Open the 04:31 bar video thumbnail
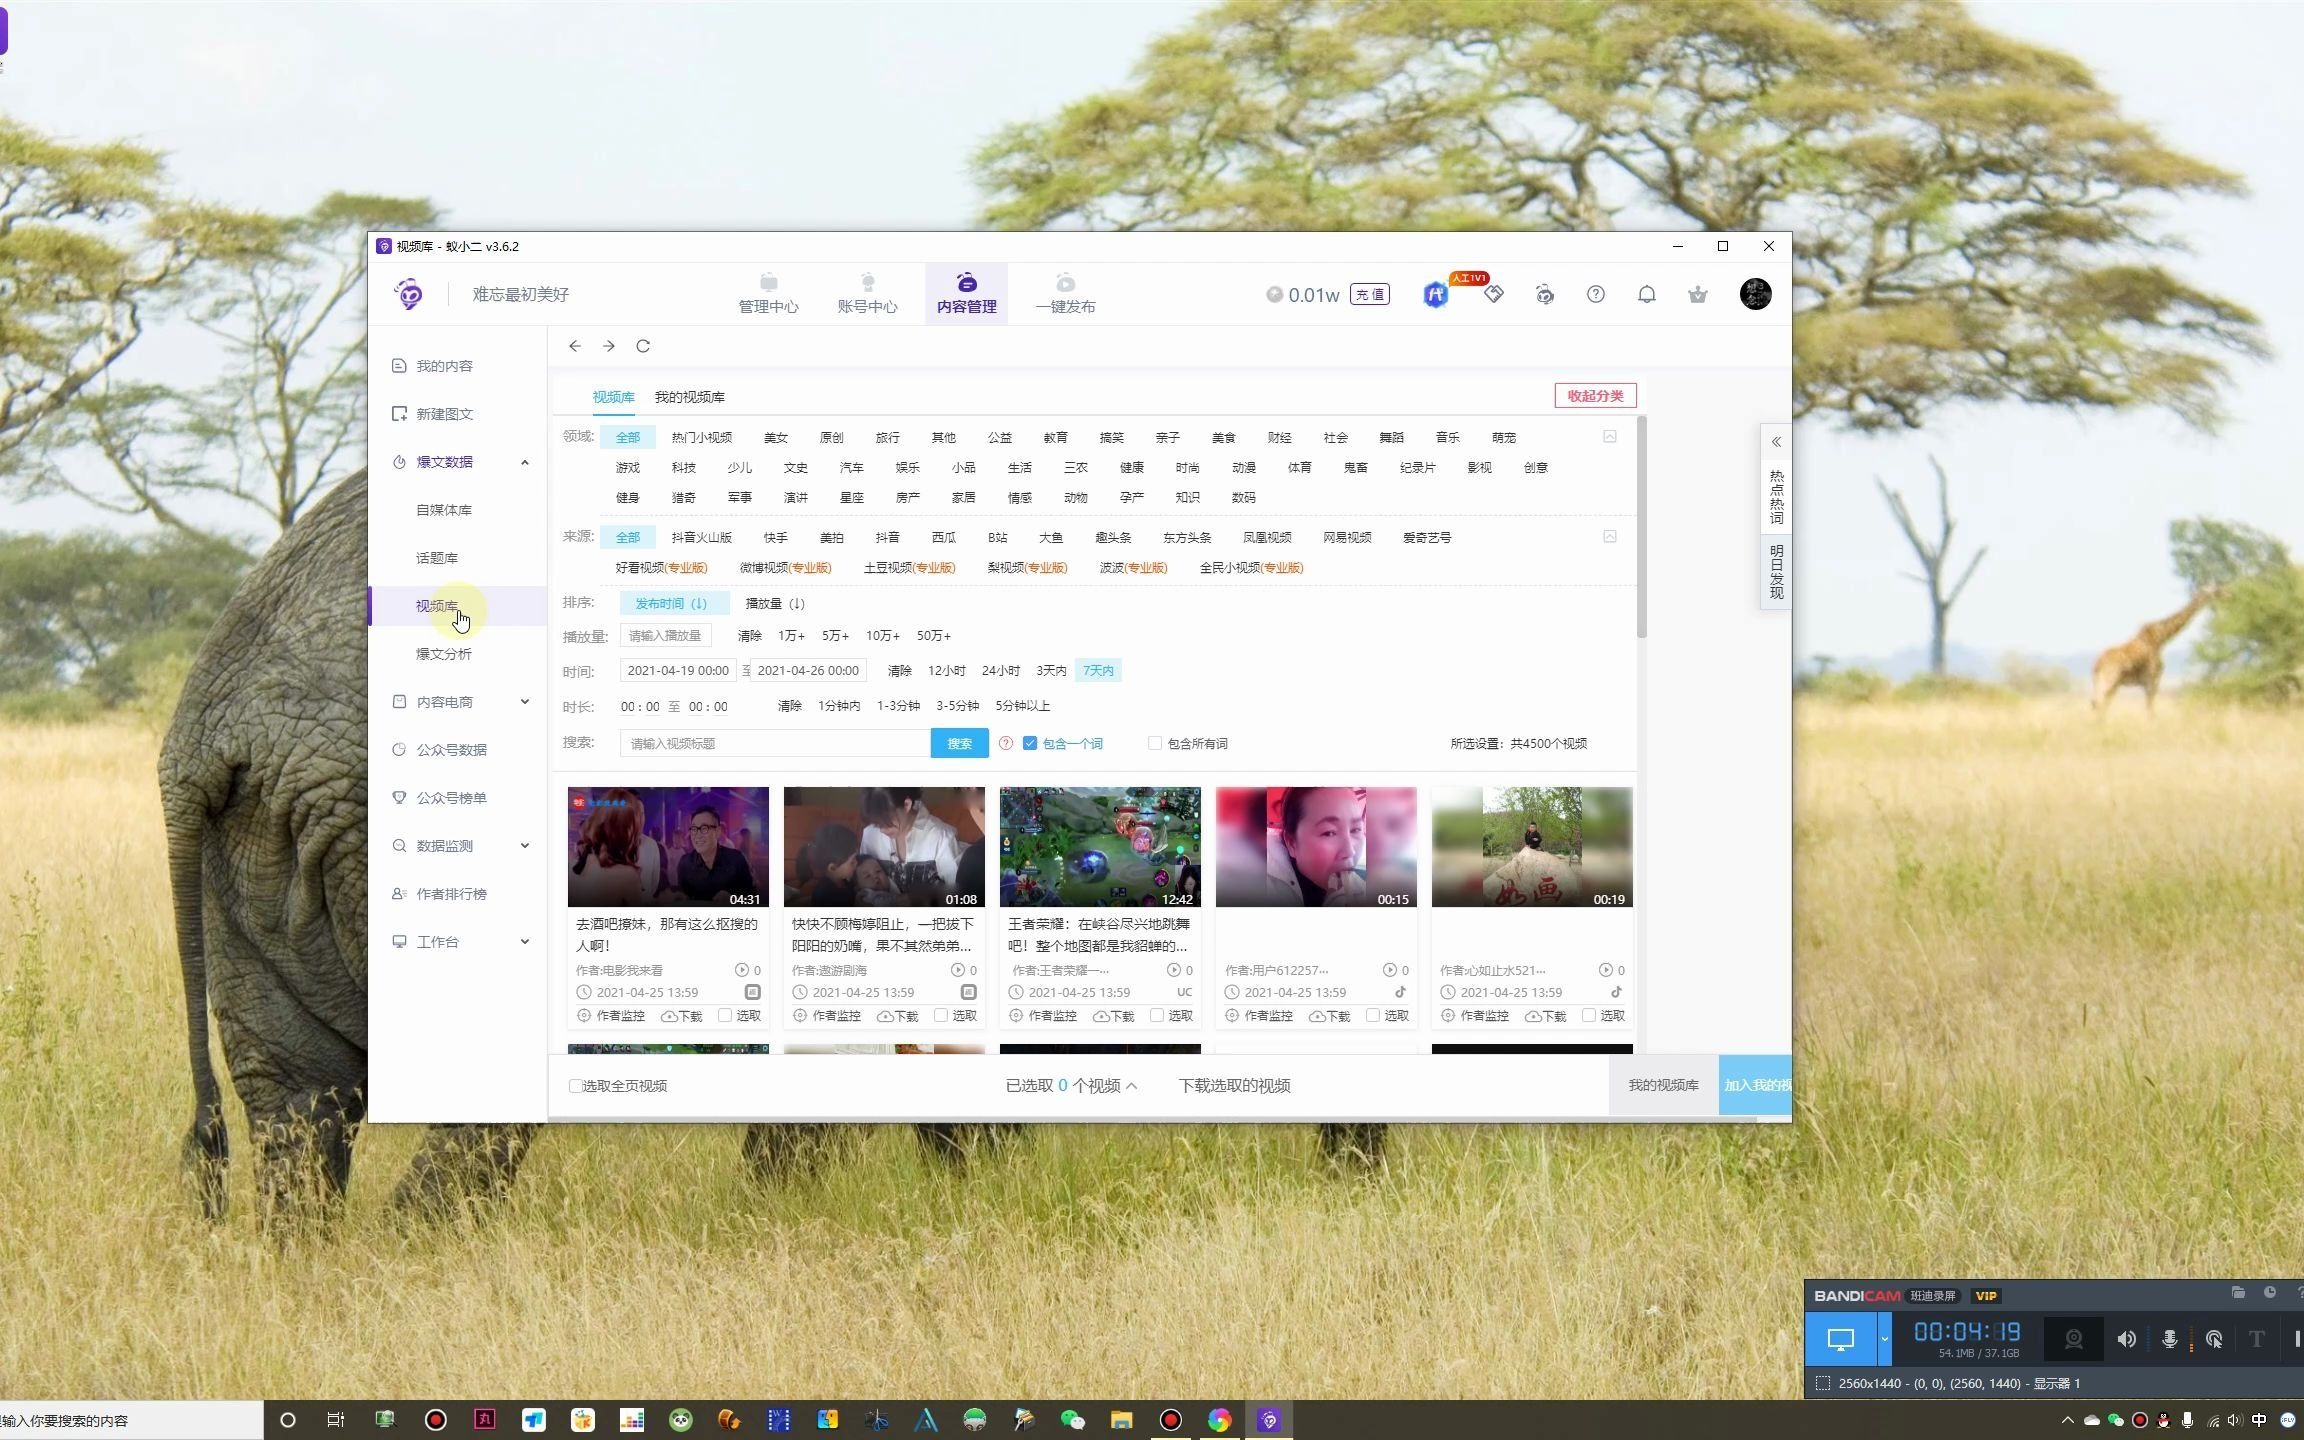This screenshot has height=1440, width=2304. 668,847
